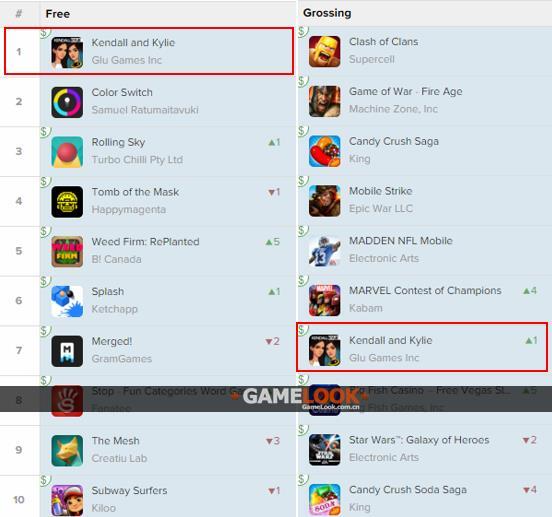Open the Subway Surfers app icon
The width and height of the screenshot is (552, 517).
pos(67,500)
